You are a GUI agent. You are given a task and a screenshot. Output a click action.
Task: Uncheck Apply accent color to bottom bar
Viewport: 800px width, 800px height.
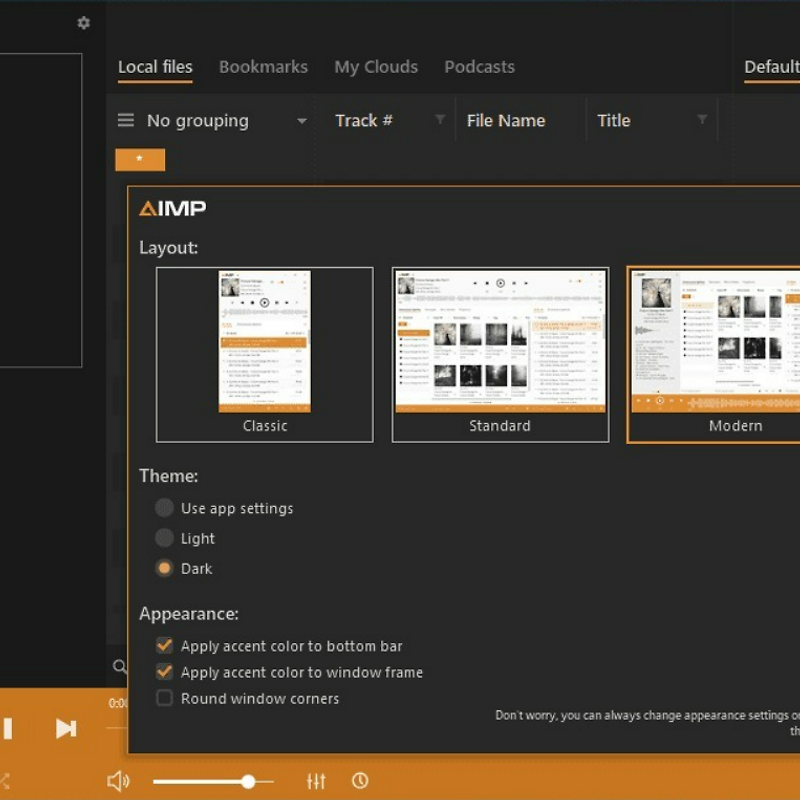[164, 646]
